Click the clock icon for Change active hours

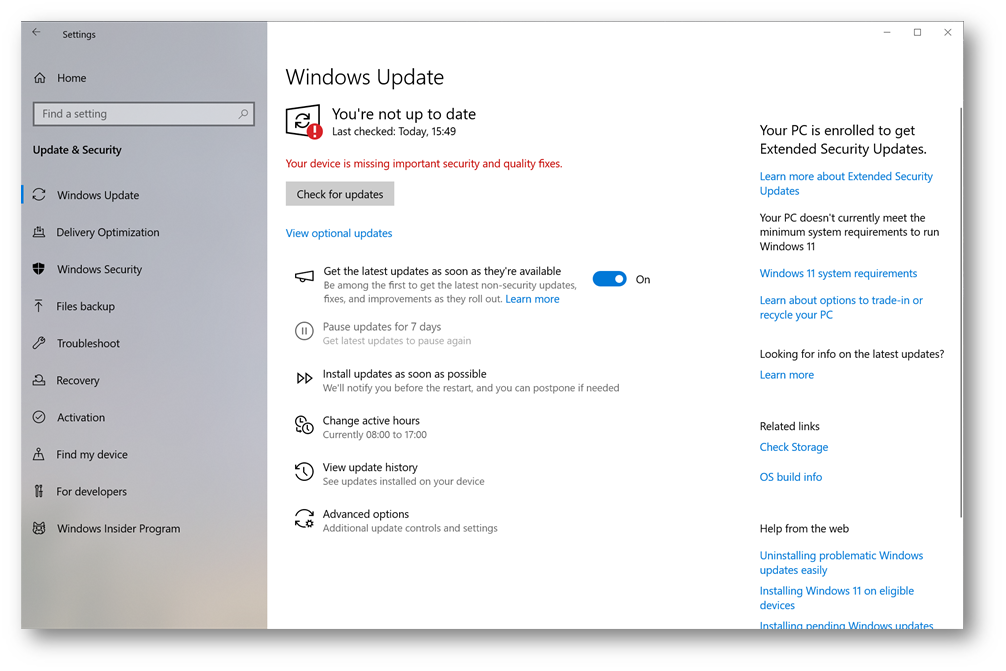pyautogui.click(x=304, y=425)
